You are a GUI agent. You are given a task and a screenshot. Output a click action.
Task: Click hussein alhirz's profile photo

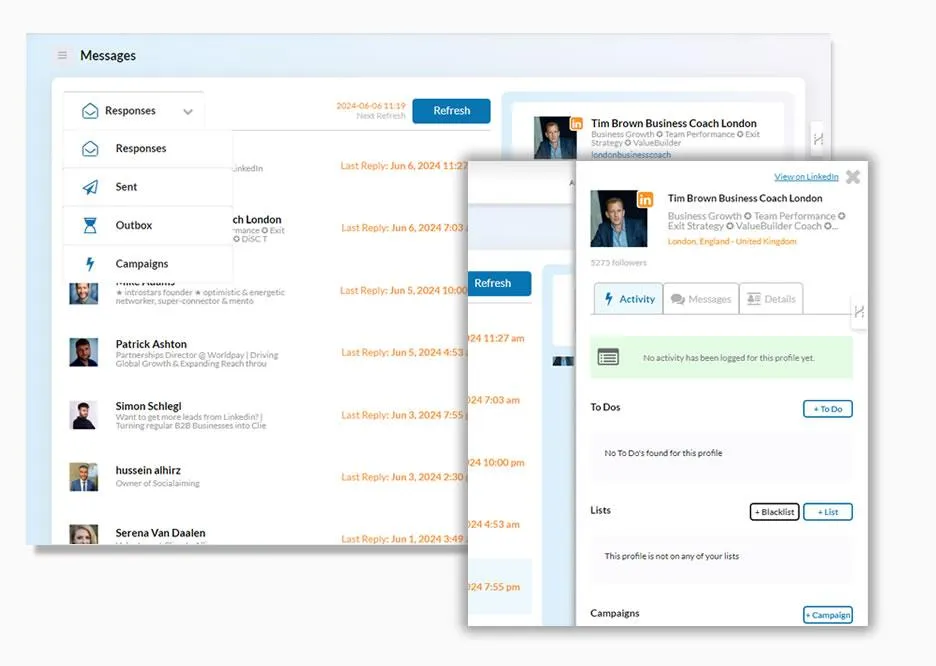84,477
